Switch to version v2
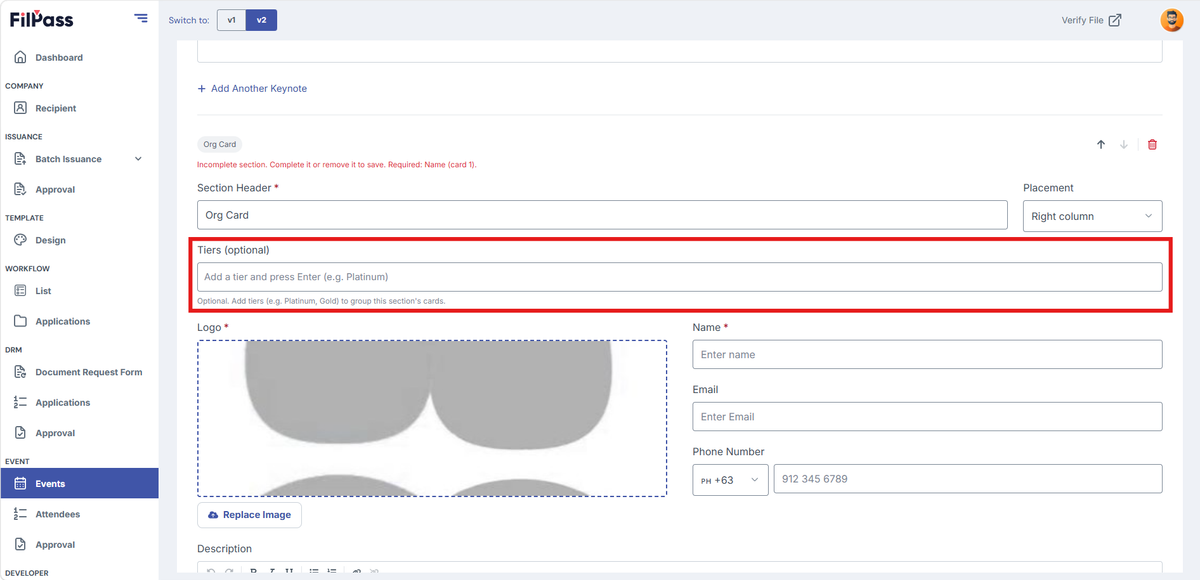The height and width of the screenshot is (580, 1200). 262,20
